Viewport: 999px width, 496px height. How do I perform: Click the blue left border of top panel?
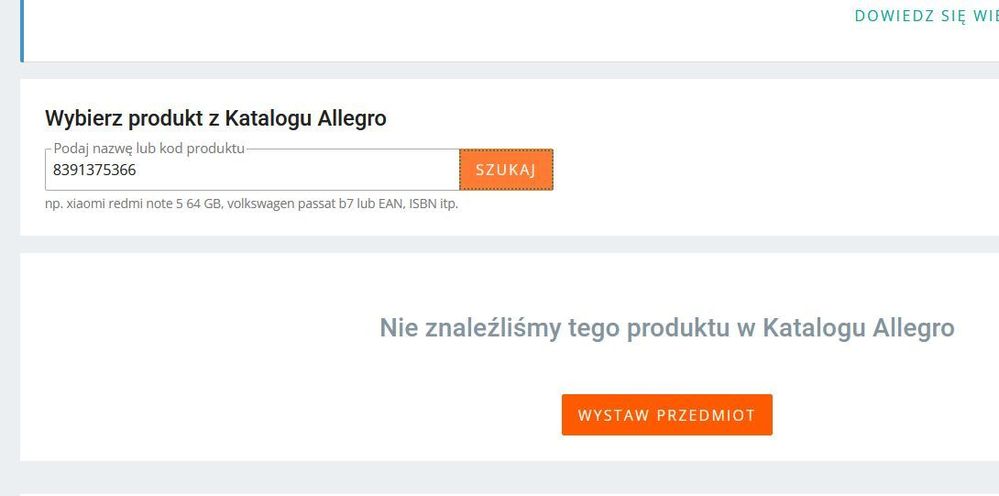point(21,30)
